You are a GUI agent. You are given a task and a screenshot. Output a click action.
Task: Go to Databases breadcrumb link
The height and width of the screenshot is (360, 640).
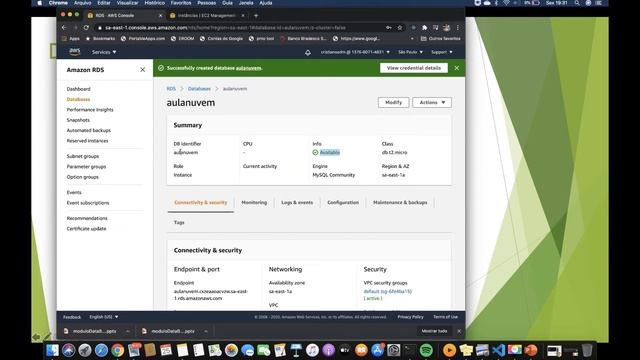click(x=199, y=89)
